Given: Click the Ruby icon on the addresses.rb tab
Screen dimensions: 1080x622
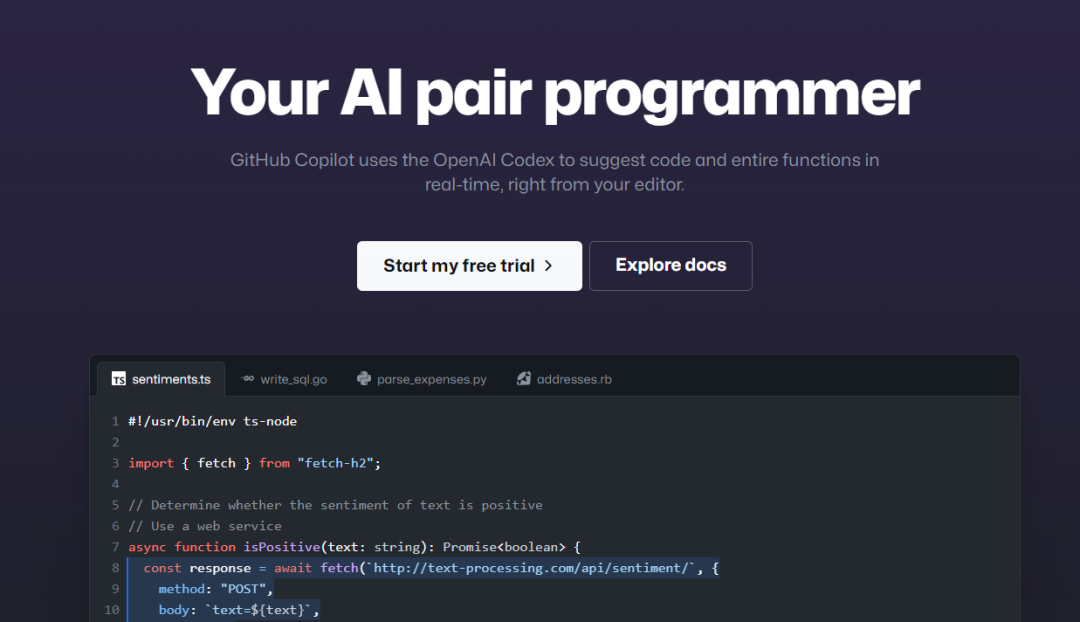Looking at the screenshot, I should coord(522,379).
